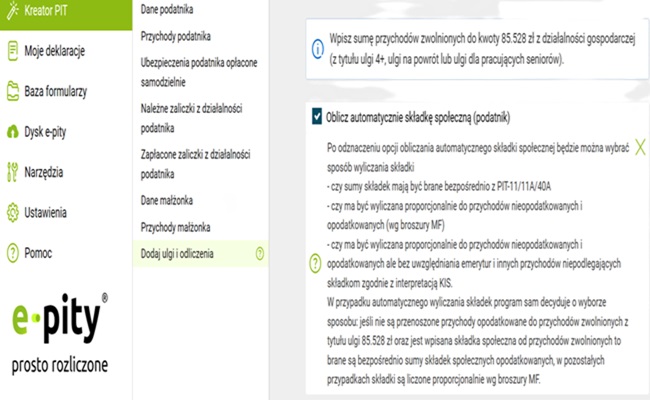Open Należne zaliczki z działalności podatnika
This screenshot has width=650, height=400.
(x=192, y=118)
